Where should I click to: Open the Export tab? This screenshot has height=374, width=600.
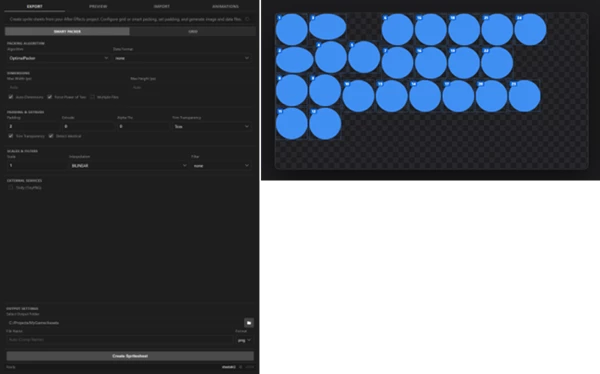coord(34,7)
